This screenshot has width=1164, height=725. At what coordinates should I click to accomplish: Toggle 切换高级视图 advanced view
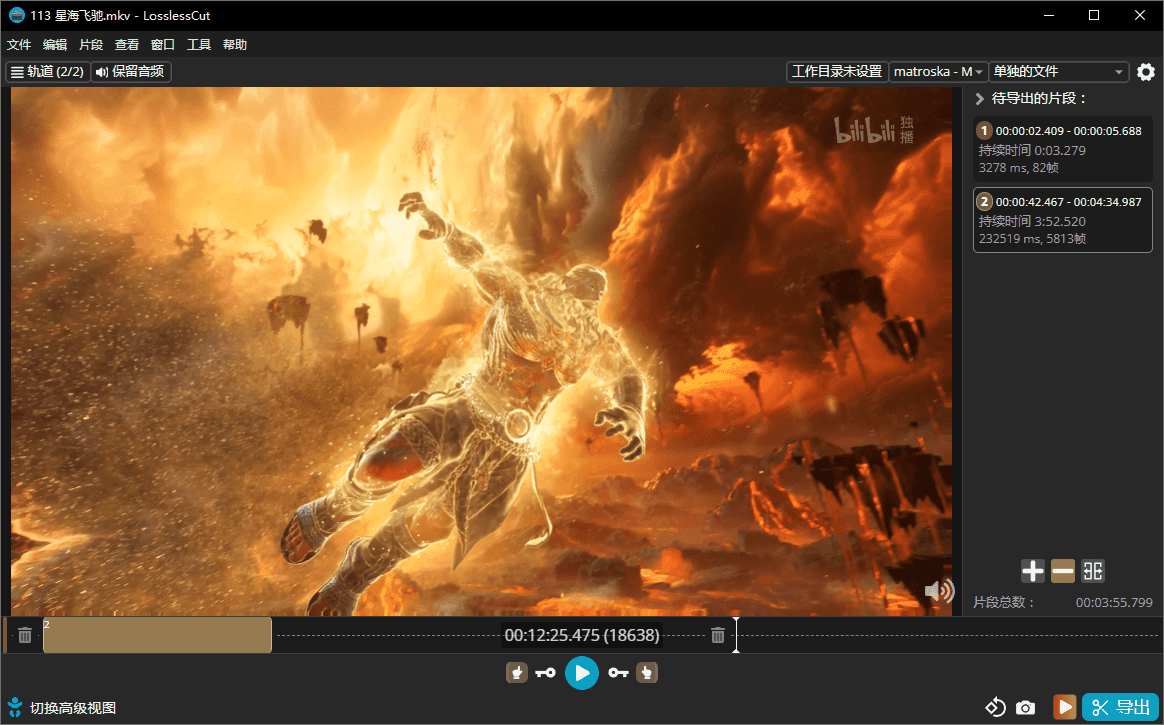pos(62,708)
